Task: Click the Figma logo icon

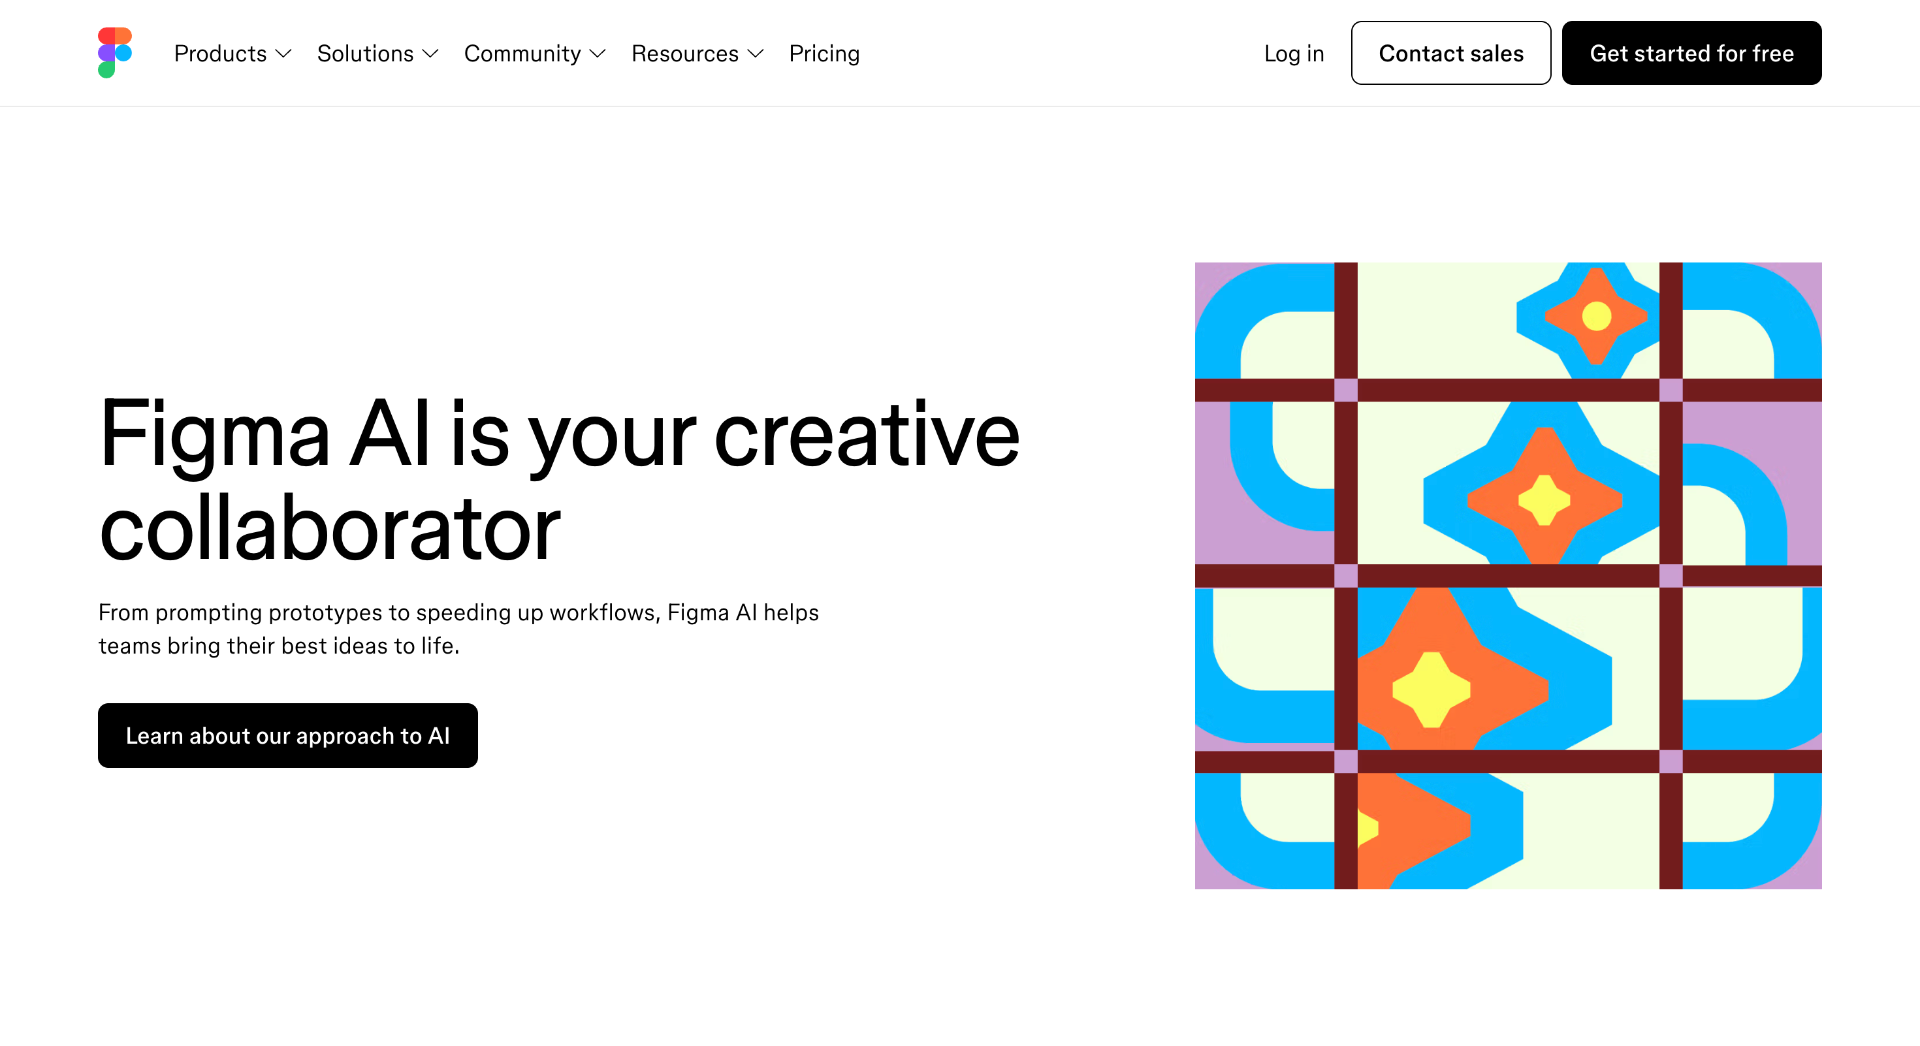Action: point(115,53)
